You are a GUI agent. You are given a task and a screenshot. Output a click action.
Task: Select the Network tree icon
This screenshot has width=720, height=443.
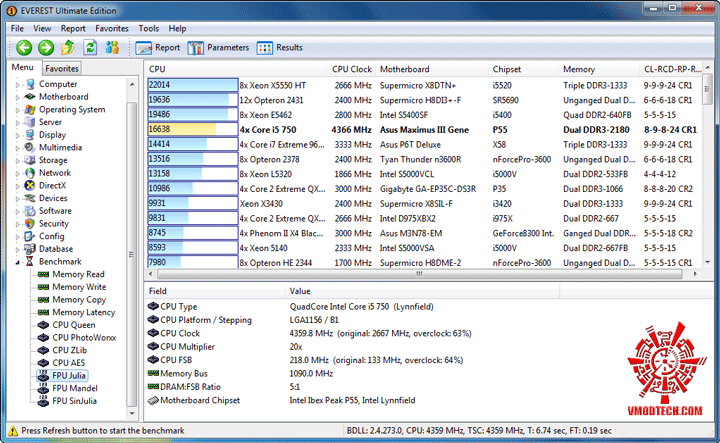[30, 173]
